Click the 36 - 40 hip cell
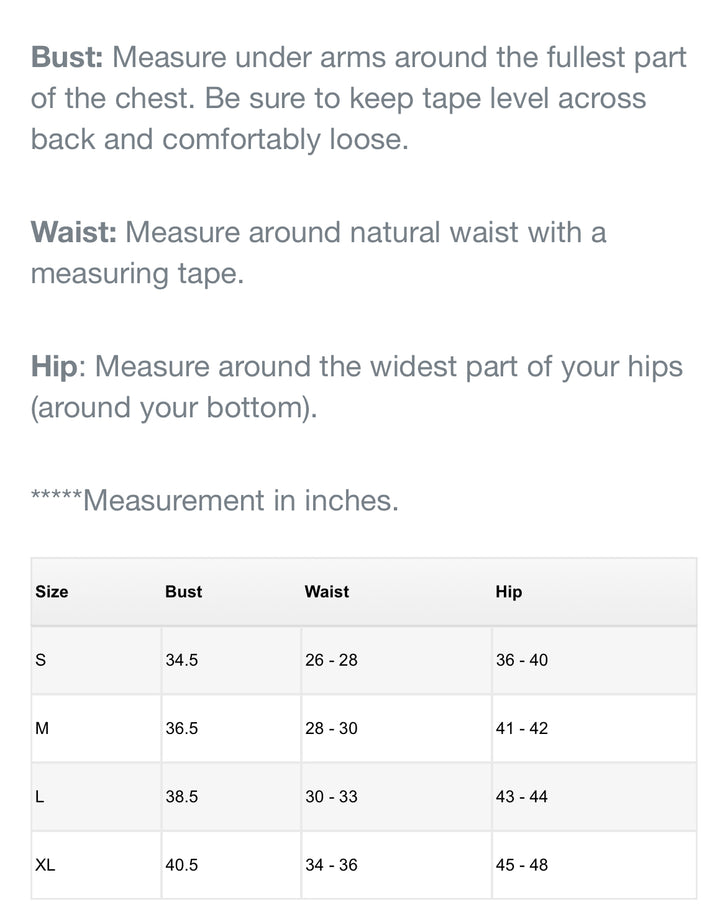Screen dimensions: 720x906 tap(522, 660)
